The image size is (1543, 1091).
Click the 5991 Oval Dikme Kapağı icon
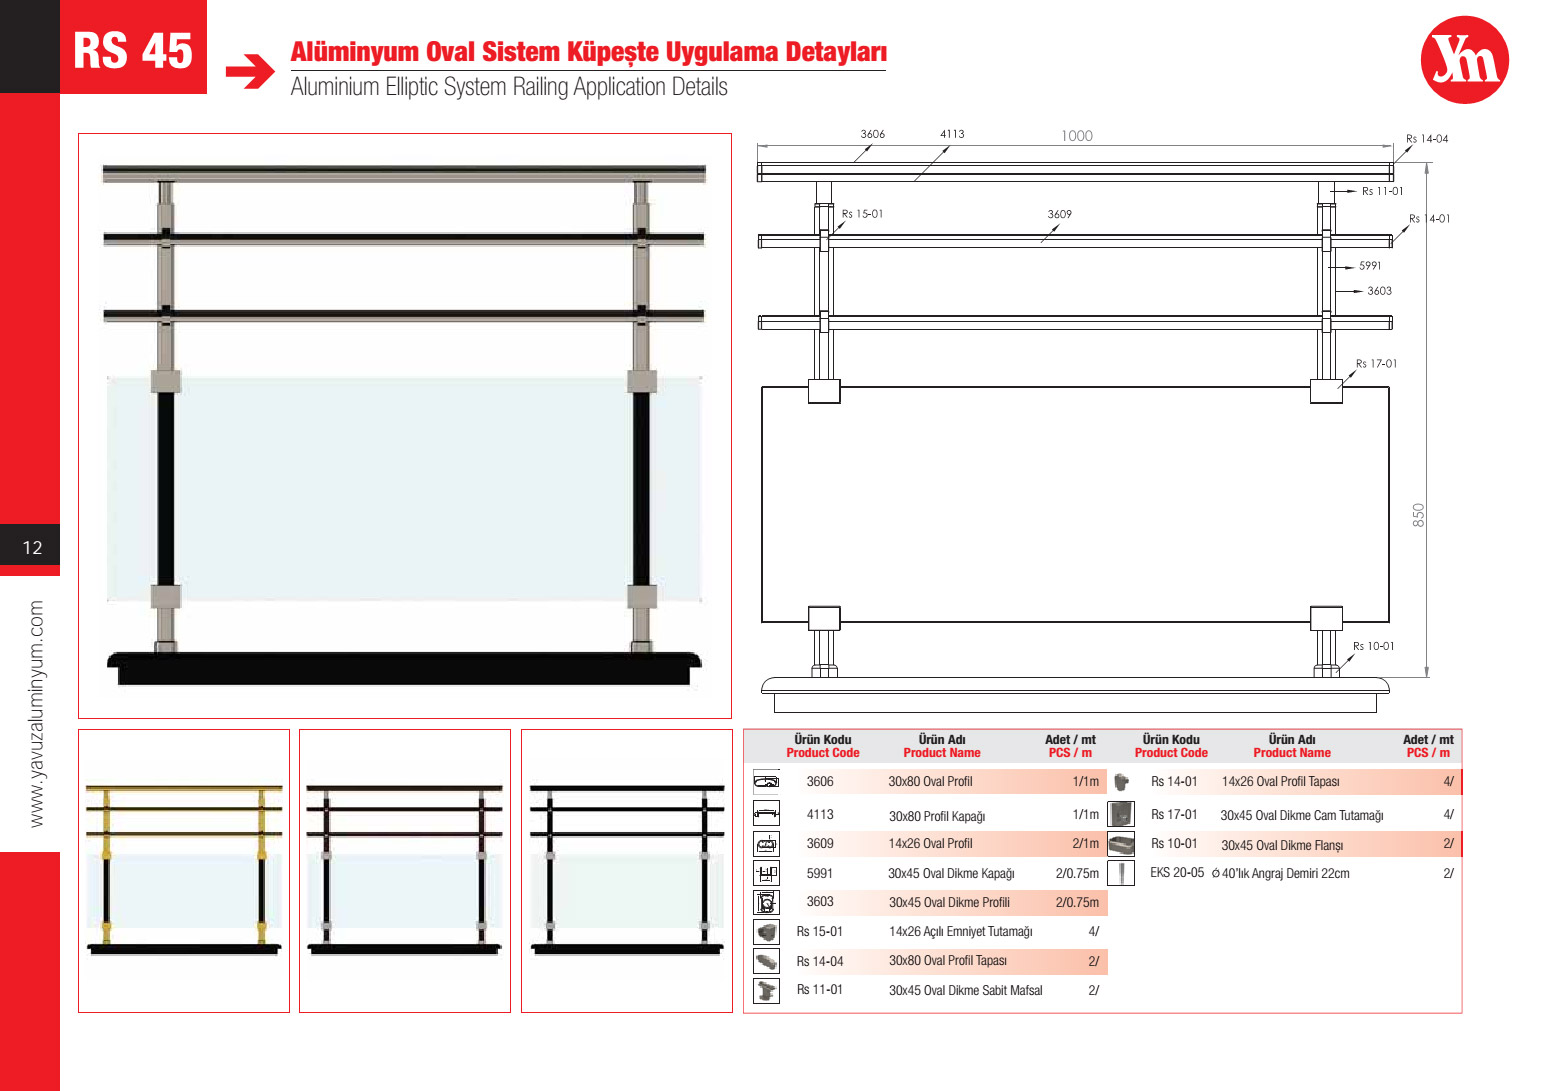click(x=766, y=873)
